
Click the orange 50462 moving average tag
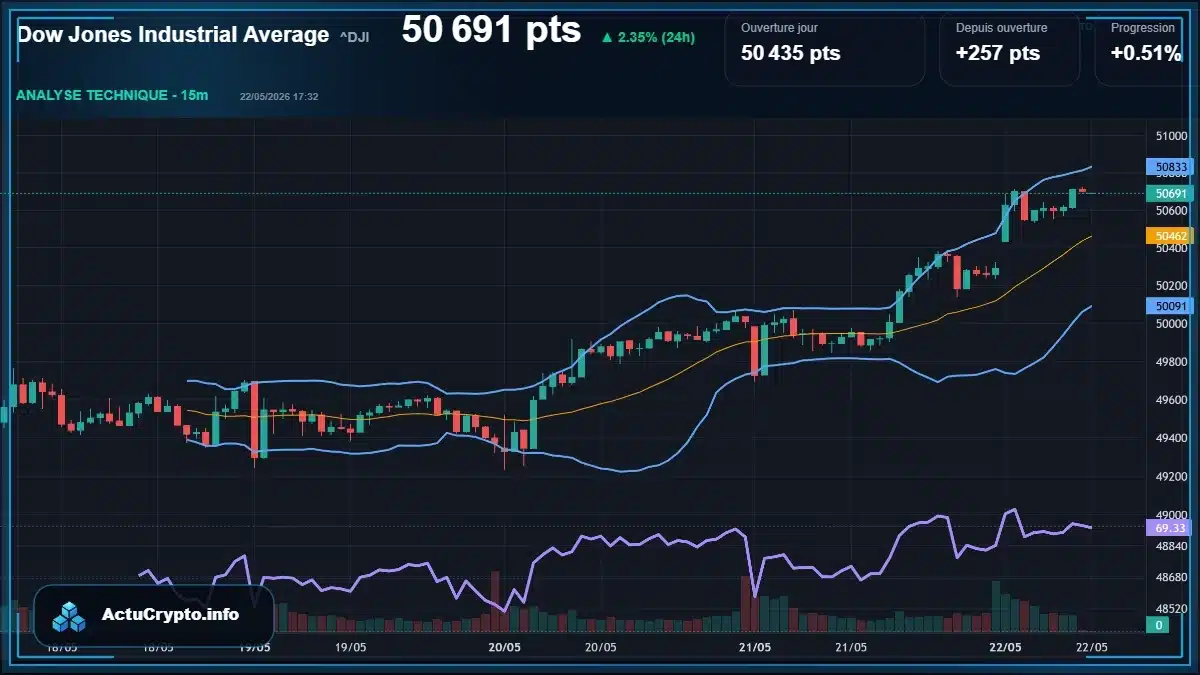(1170, 236)
